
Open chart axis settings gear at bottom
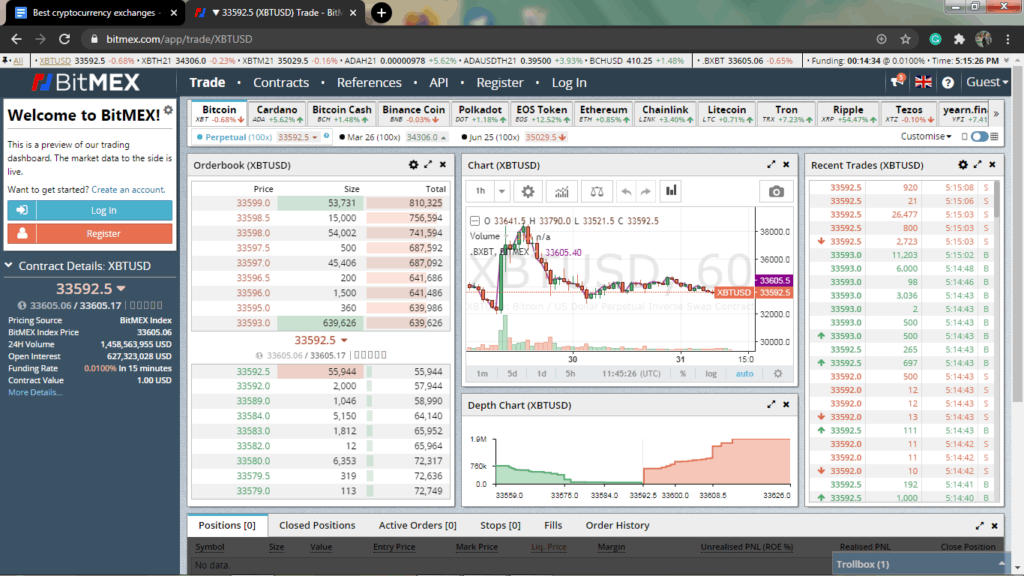(778, 374)
